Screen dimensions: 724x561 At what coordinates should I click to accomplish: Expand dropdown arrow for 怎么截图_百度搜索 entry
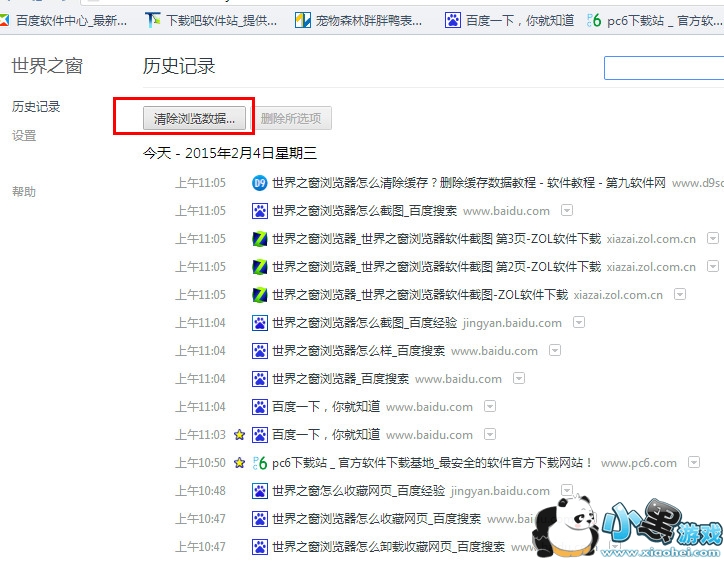point(567,211)
